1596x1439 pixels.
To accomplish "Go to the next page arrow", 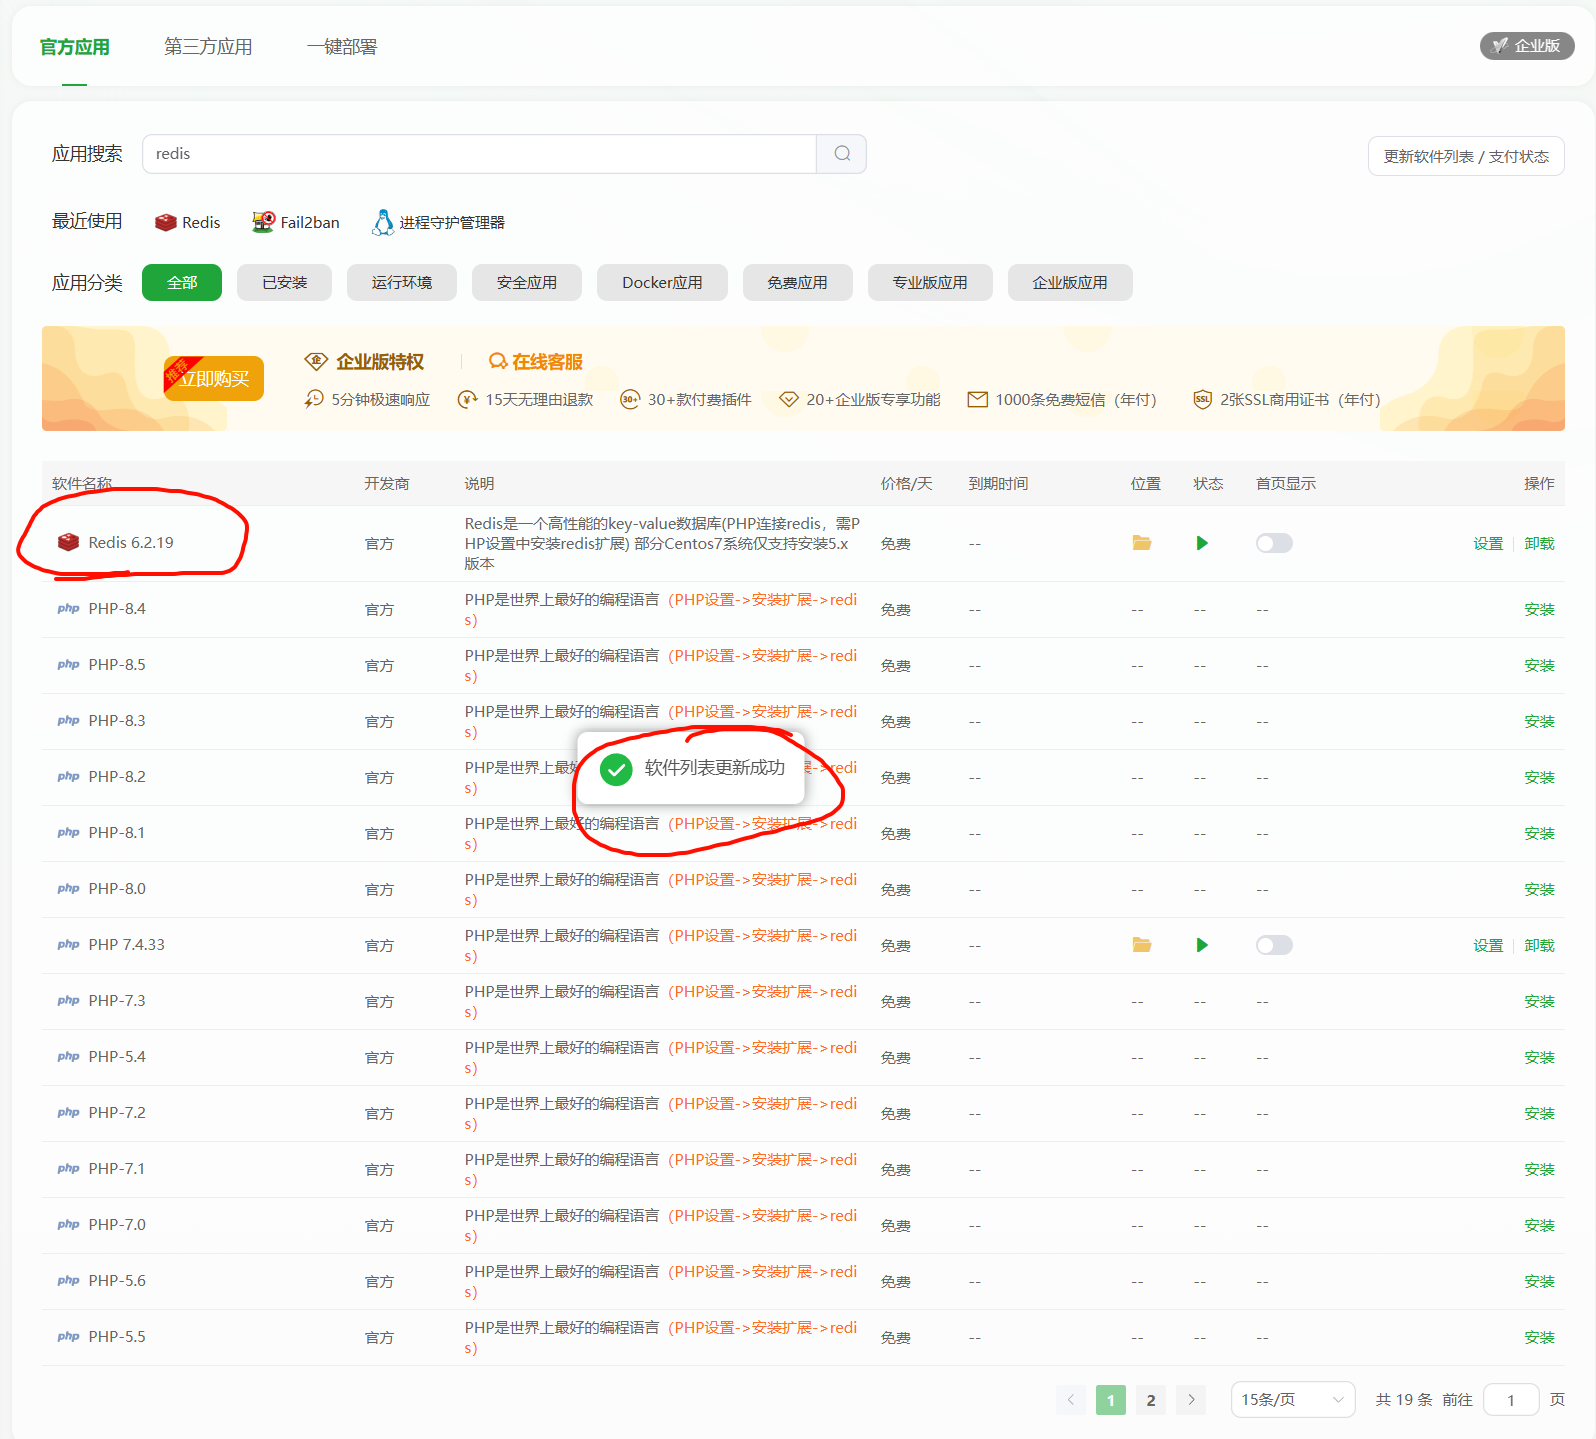I will pyautogui.click(x=1191, y=1400).
